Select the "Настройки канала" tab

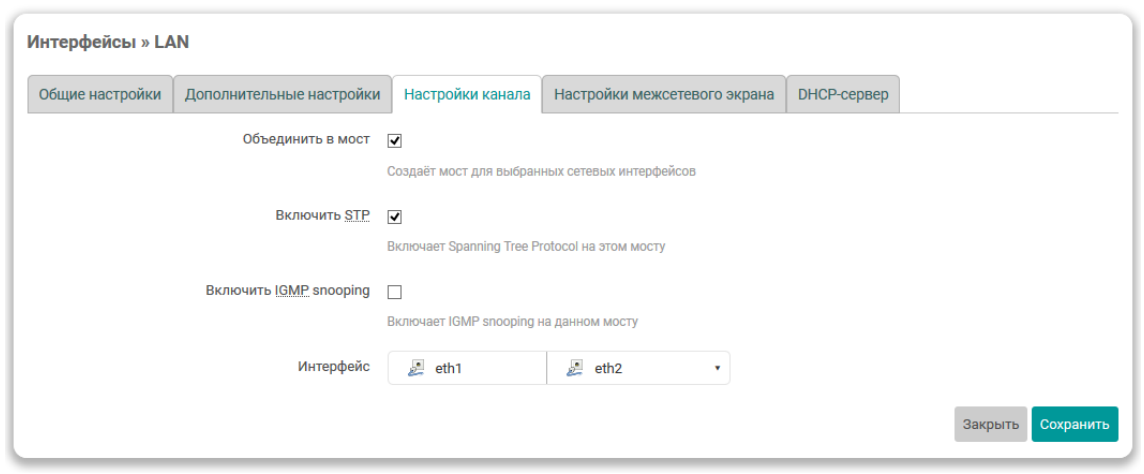[x=467, y=95]
